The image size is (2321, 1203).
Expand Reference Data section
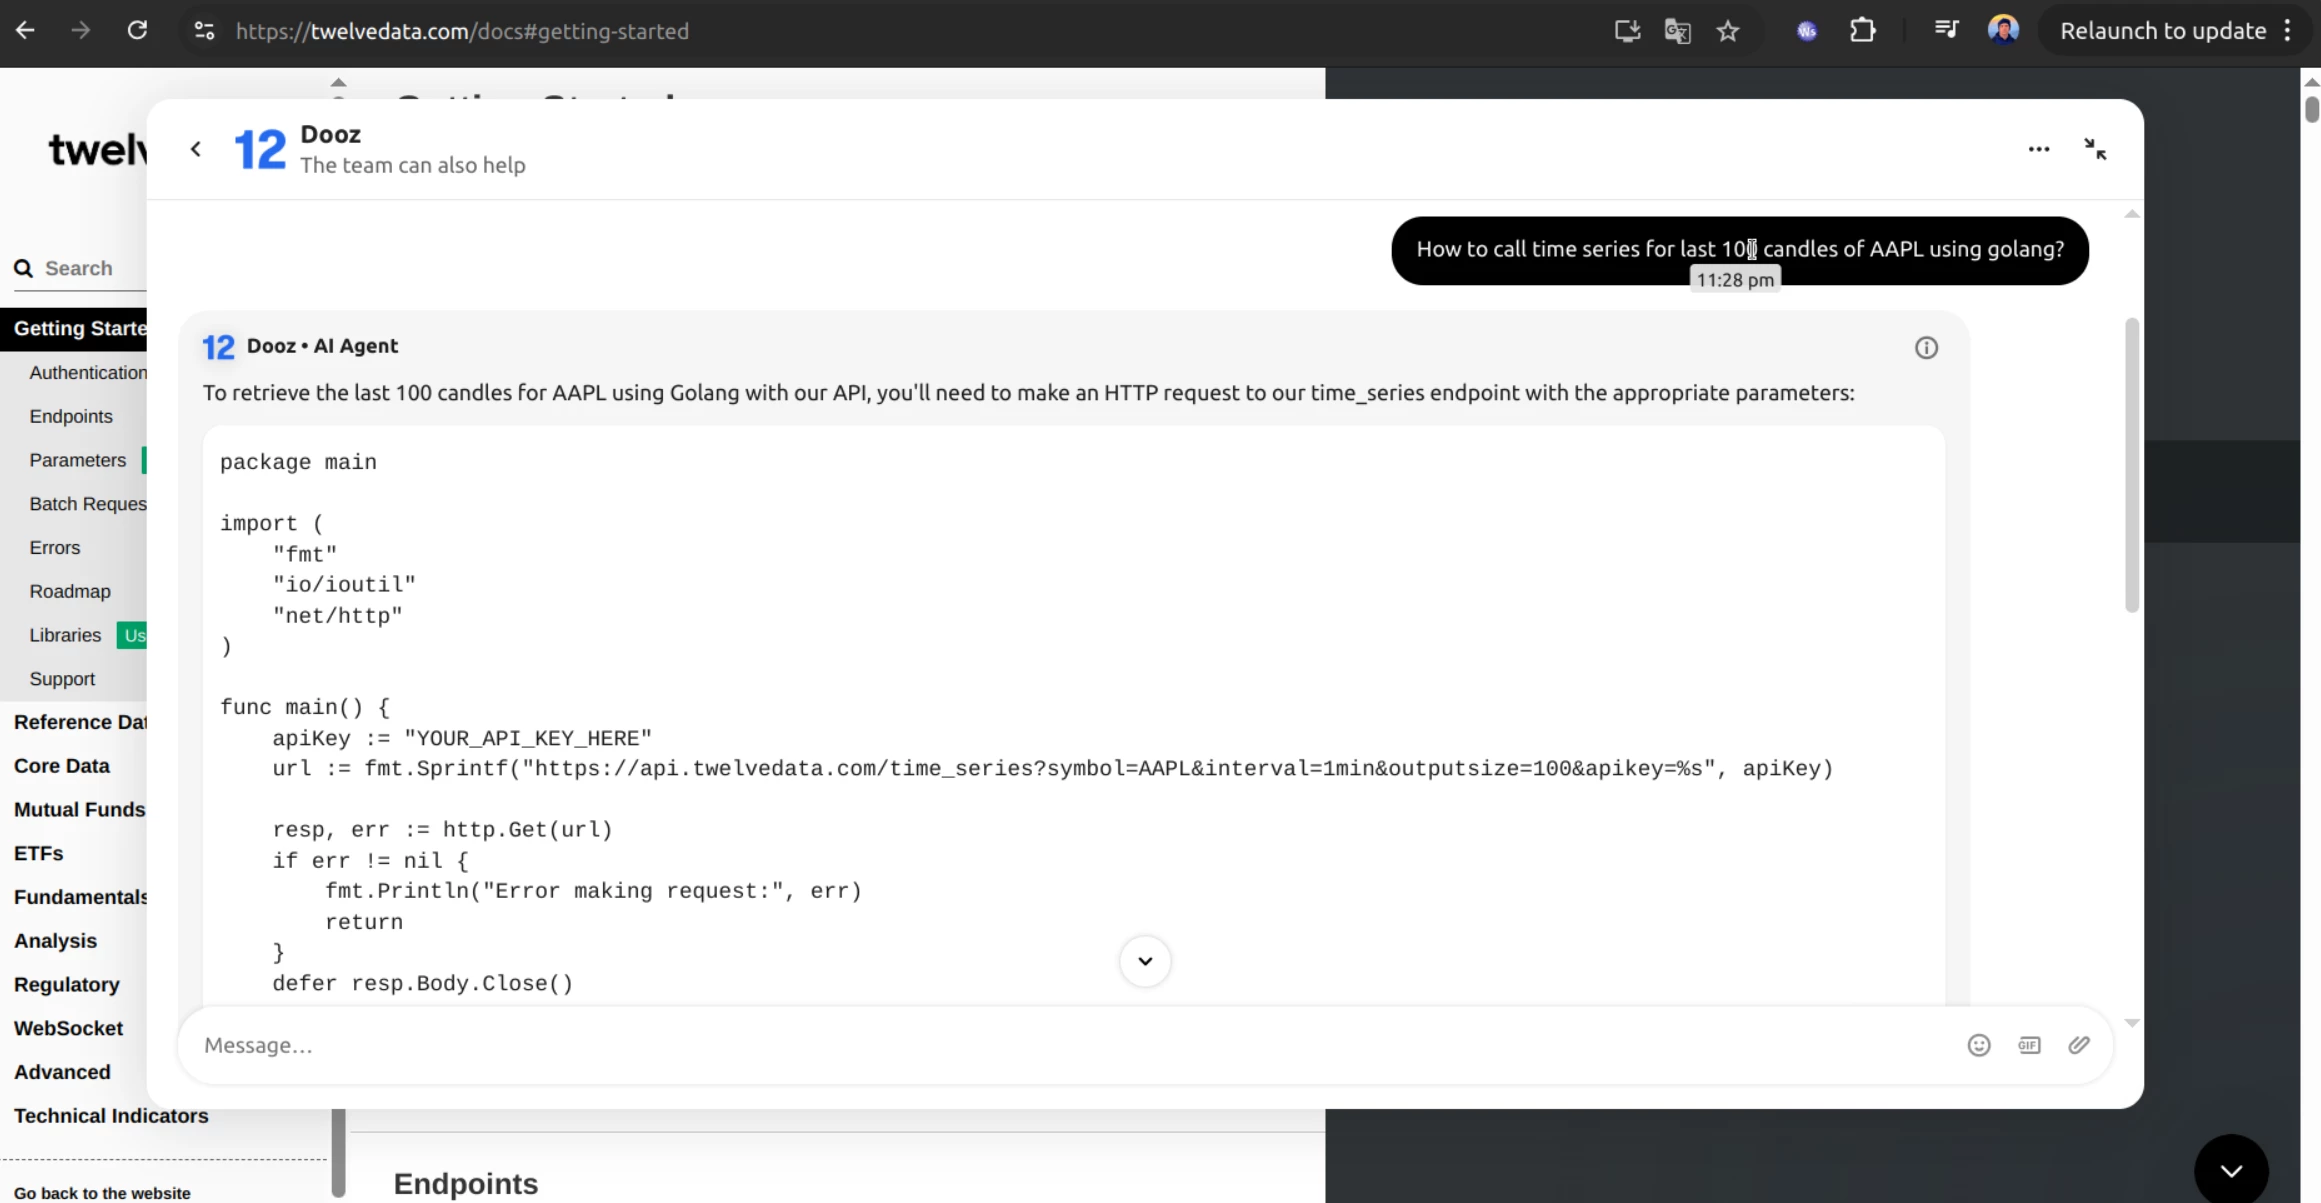(x=80, y=722)
